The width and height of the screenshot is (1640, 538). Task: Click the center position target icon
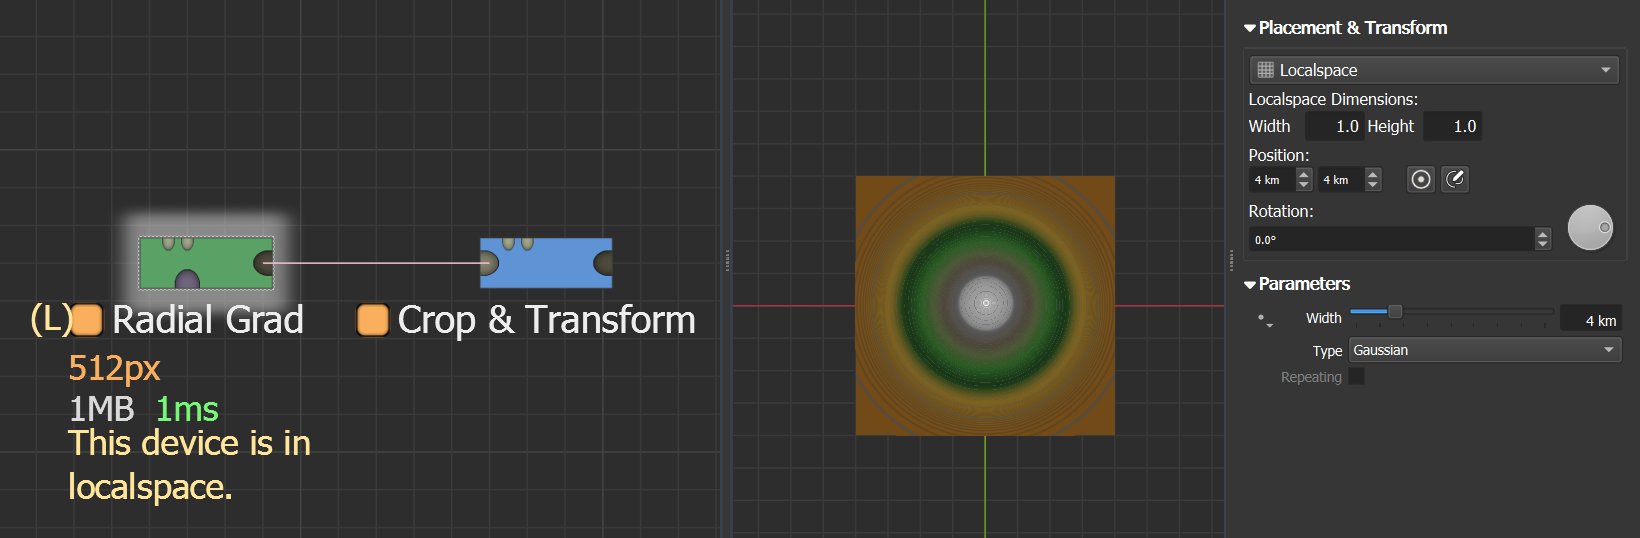pyautogui.click(x=1420, y=179)
